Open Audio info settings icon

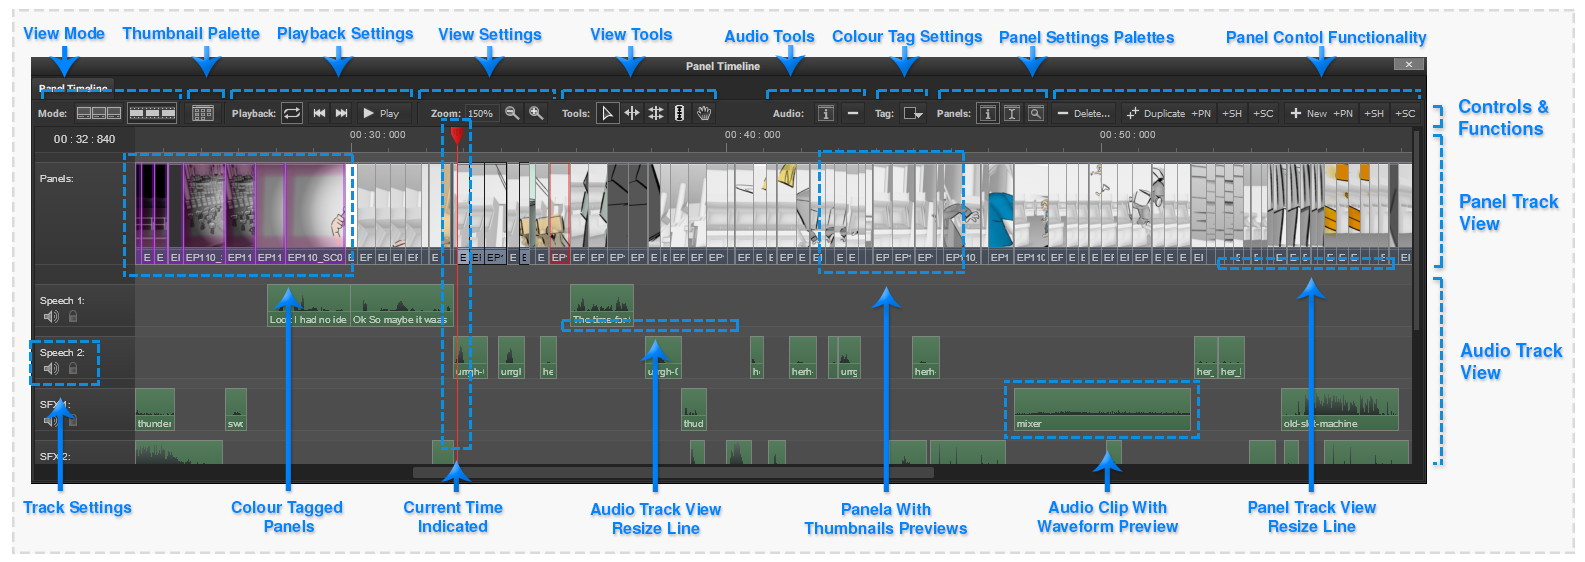[x=825, y=113]
